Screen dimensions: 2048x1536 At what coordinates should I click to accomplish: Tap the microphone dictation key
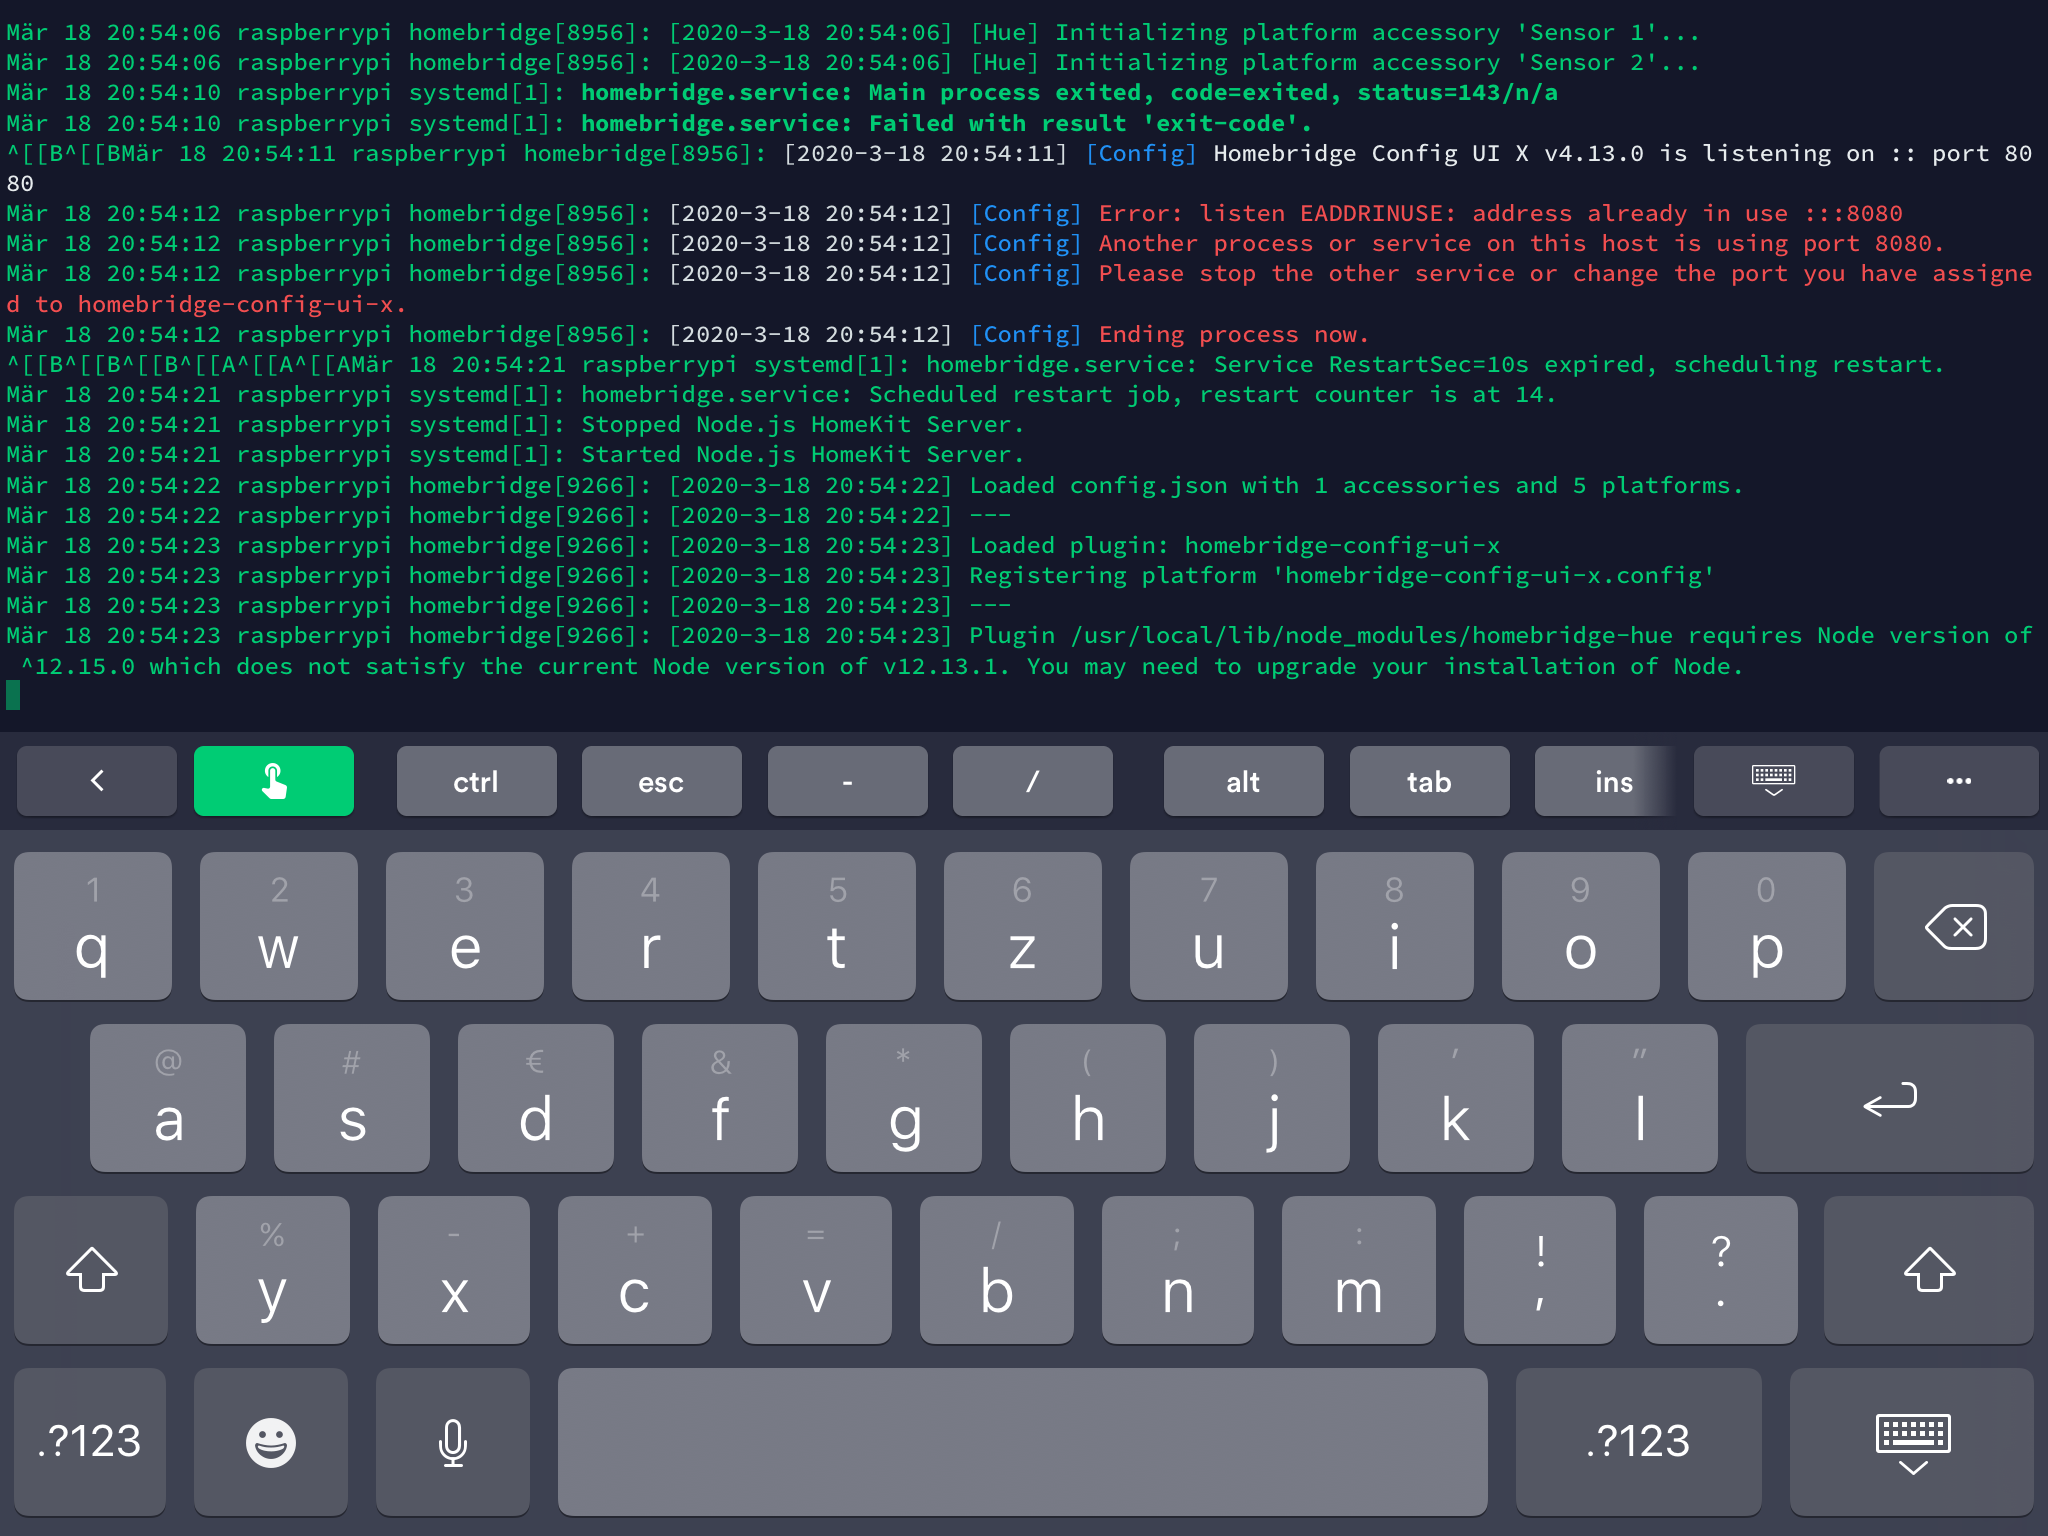click(x=452, y=1441)
